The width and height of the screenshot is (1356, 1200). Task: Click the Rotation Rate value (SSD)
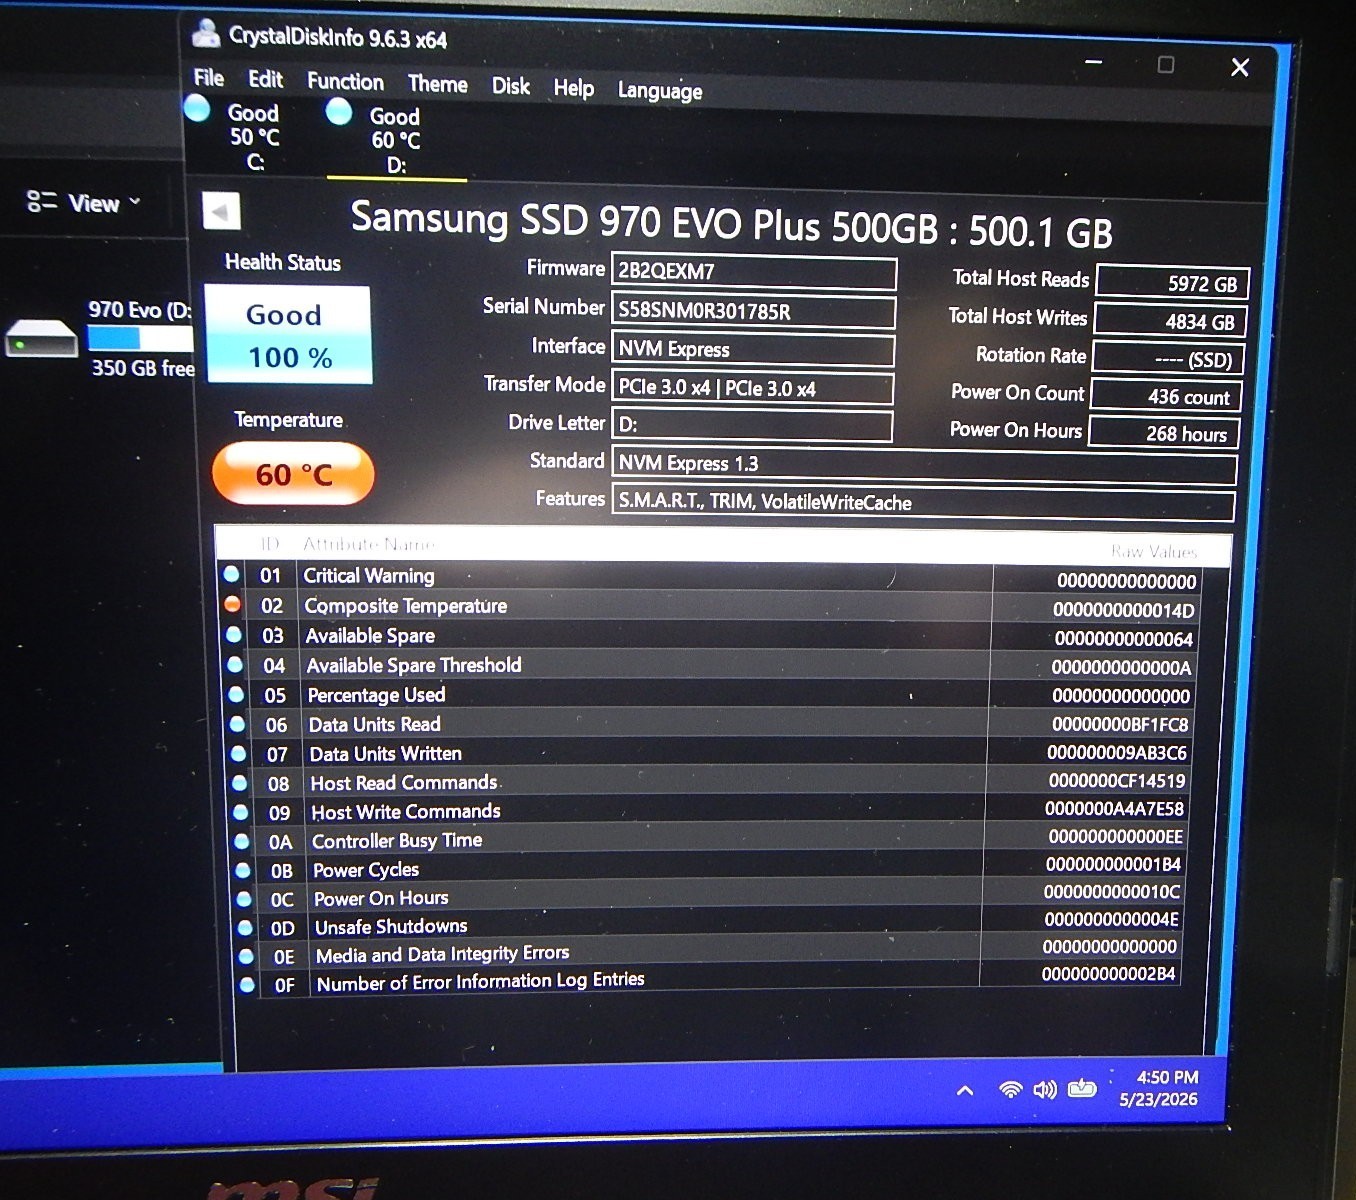(1168, 358)
